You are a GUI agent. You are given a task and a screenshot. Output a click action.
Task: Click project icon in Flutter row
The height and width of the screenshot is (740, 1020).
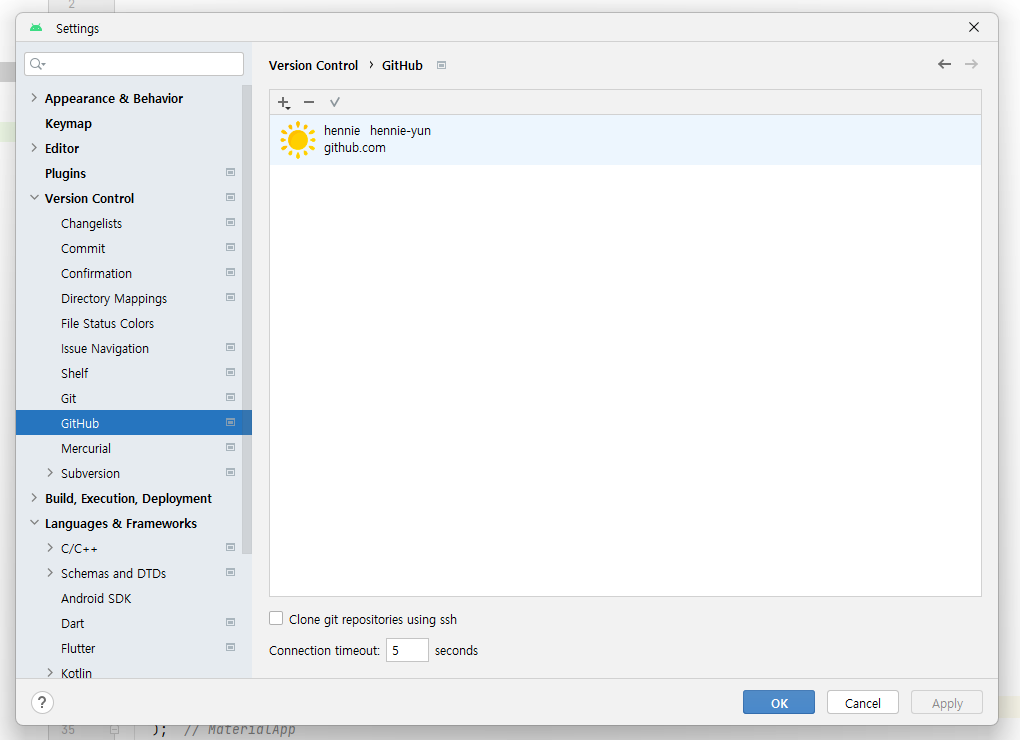(x=230, y=648)
